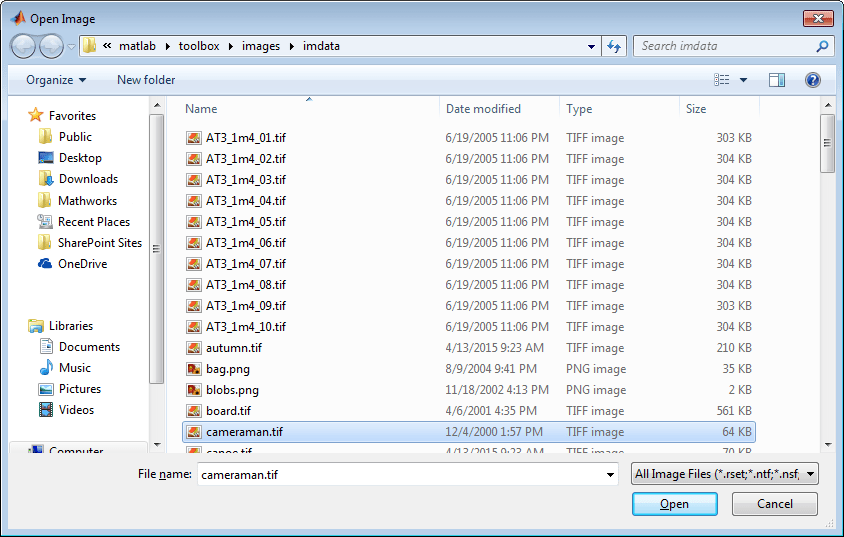Change view using the view icon
Screen dimensions: 844x537
tap(721, 80)
